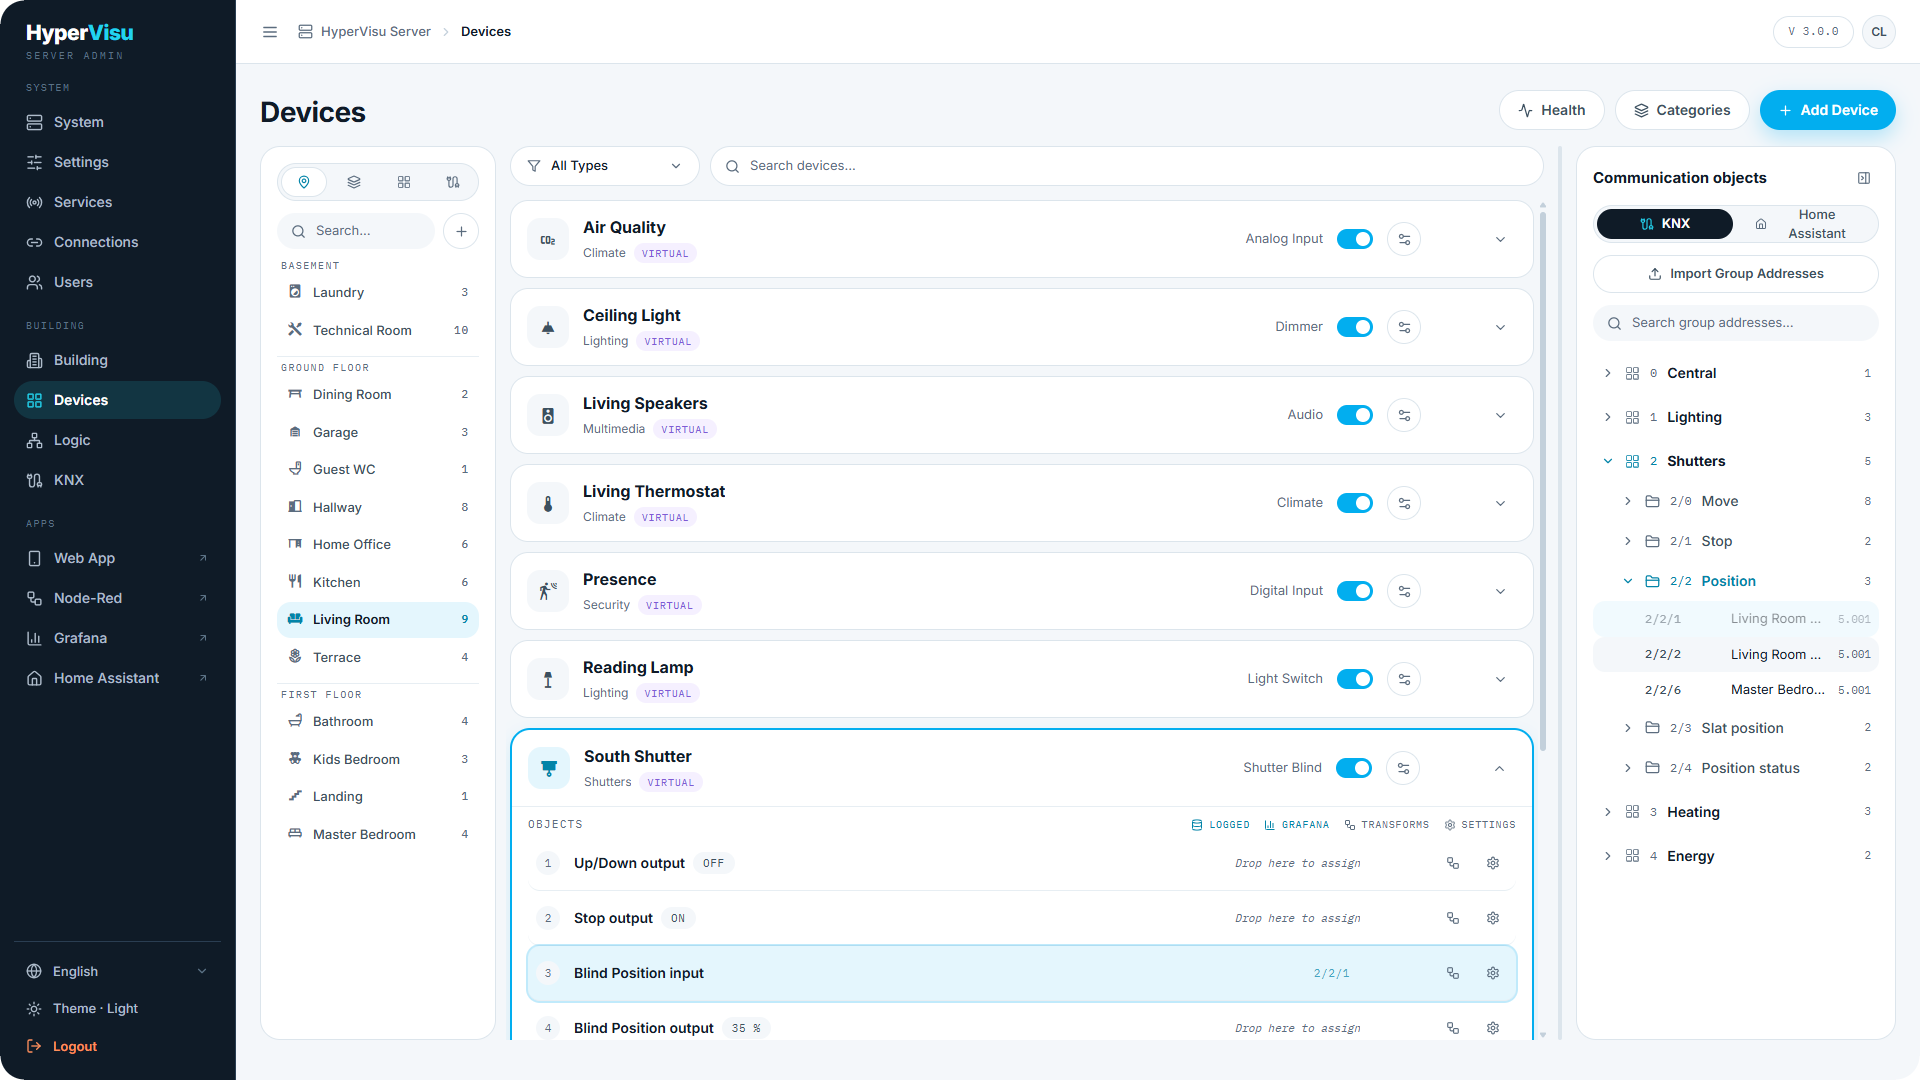This screenshot has height=1080, width=1920.
Task: Switch off the South Shutter toggle
Action: point(1354,768)
